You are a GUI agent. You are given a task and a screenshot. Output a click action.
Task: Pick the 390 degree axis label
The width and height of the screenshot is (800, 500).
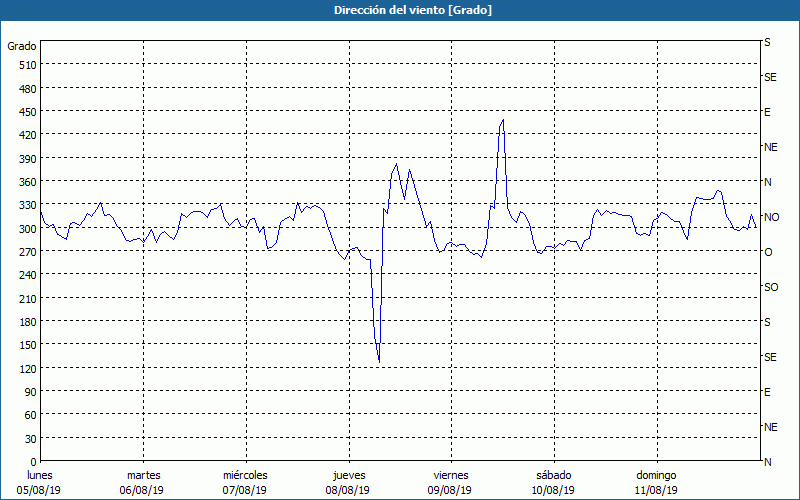point(29,159)
